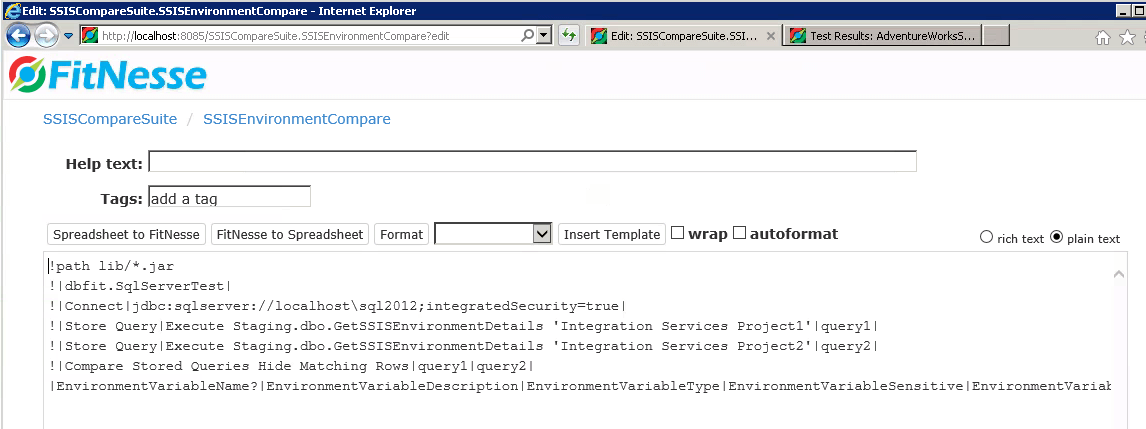This screenshot has width=1146, height=429.
Task: Click the address bar search magnifier icon
Action: click(527, 36)
